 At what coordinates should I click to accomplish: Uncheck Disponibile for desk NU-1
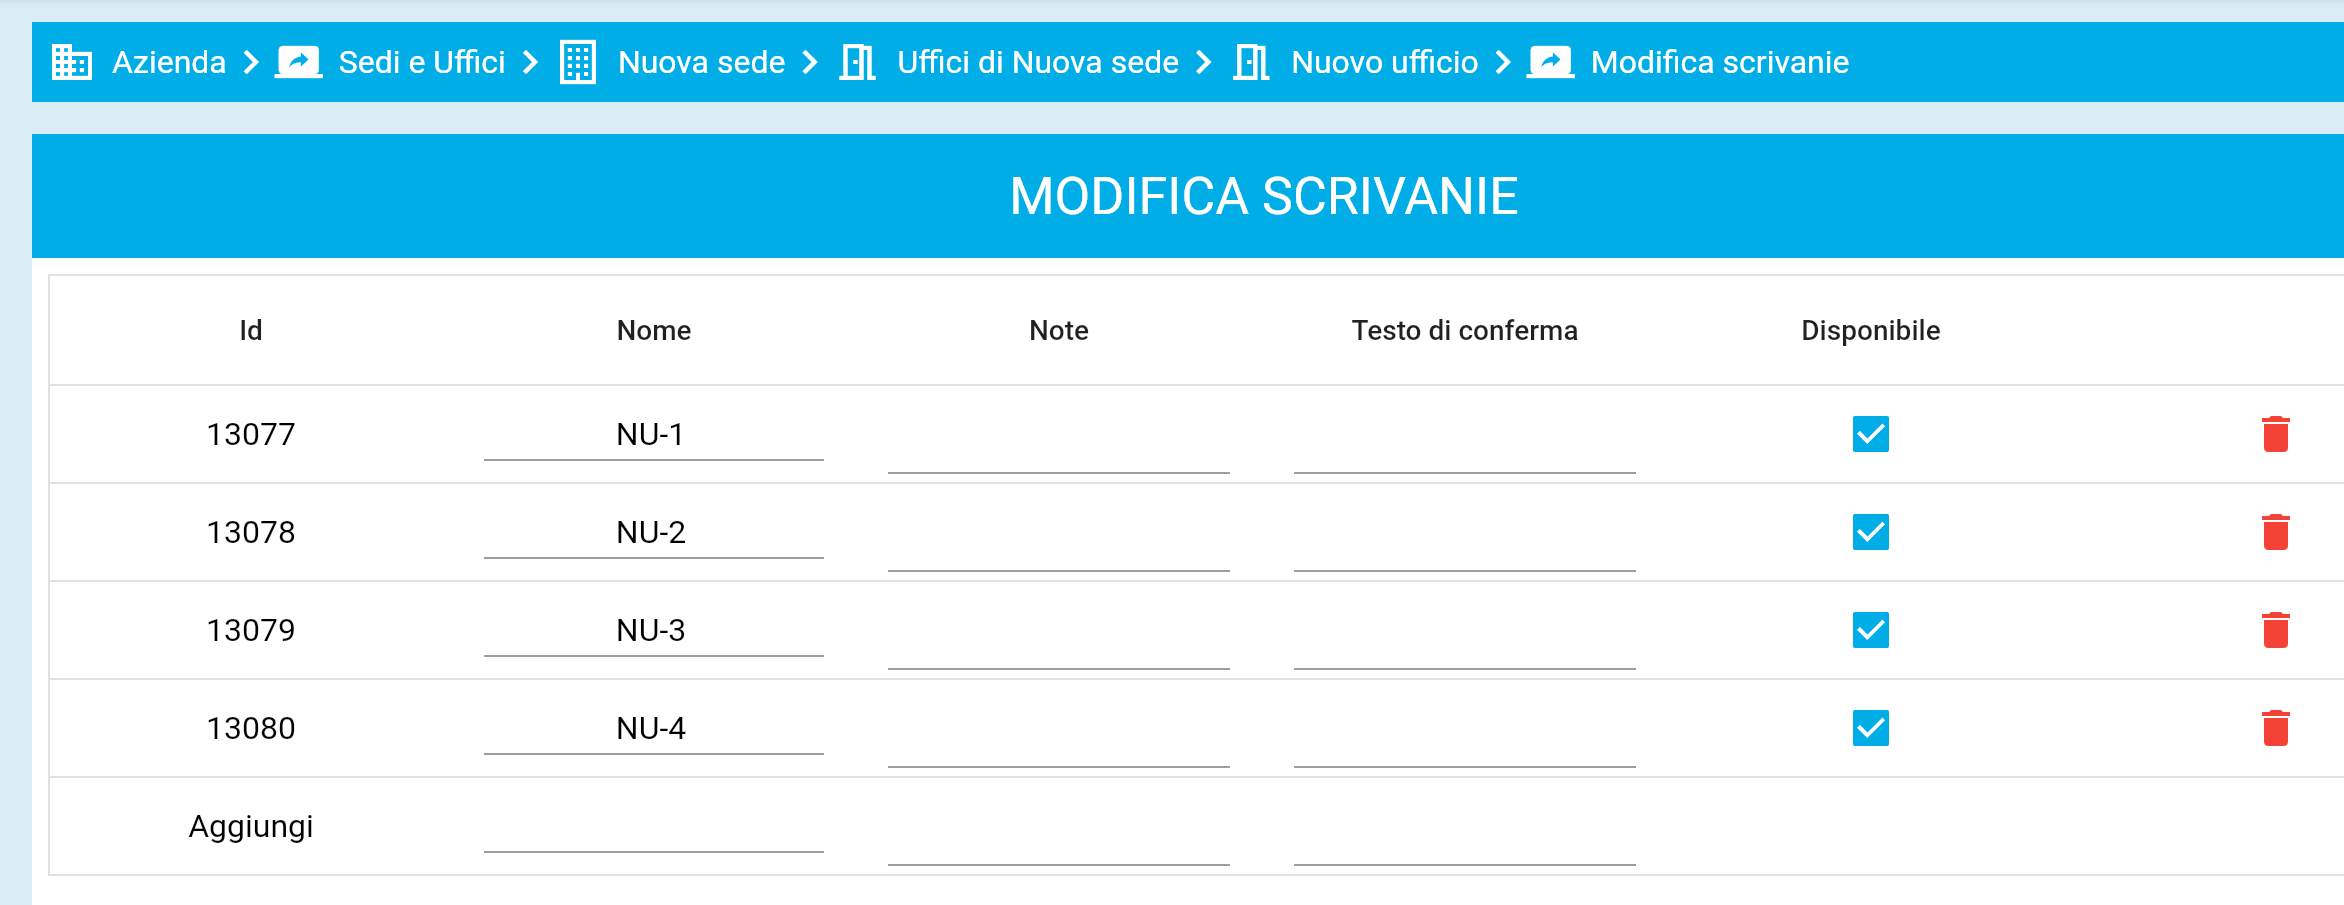[1870, 434]
